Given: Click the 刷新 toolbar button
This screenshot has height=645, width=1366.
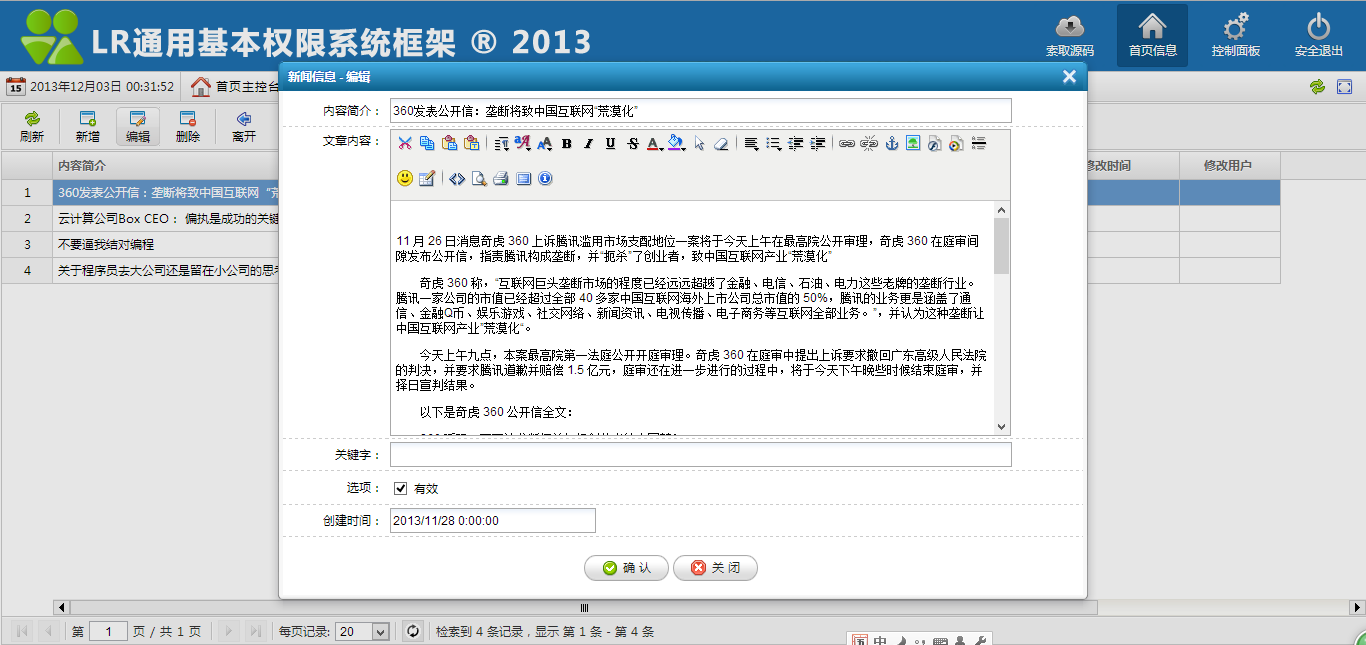Looking at the screenshot, I should tap(32, 127).
